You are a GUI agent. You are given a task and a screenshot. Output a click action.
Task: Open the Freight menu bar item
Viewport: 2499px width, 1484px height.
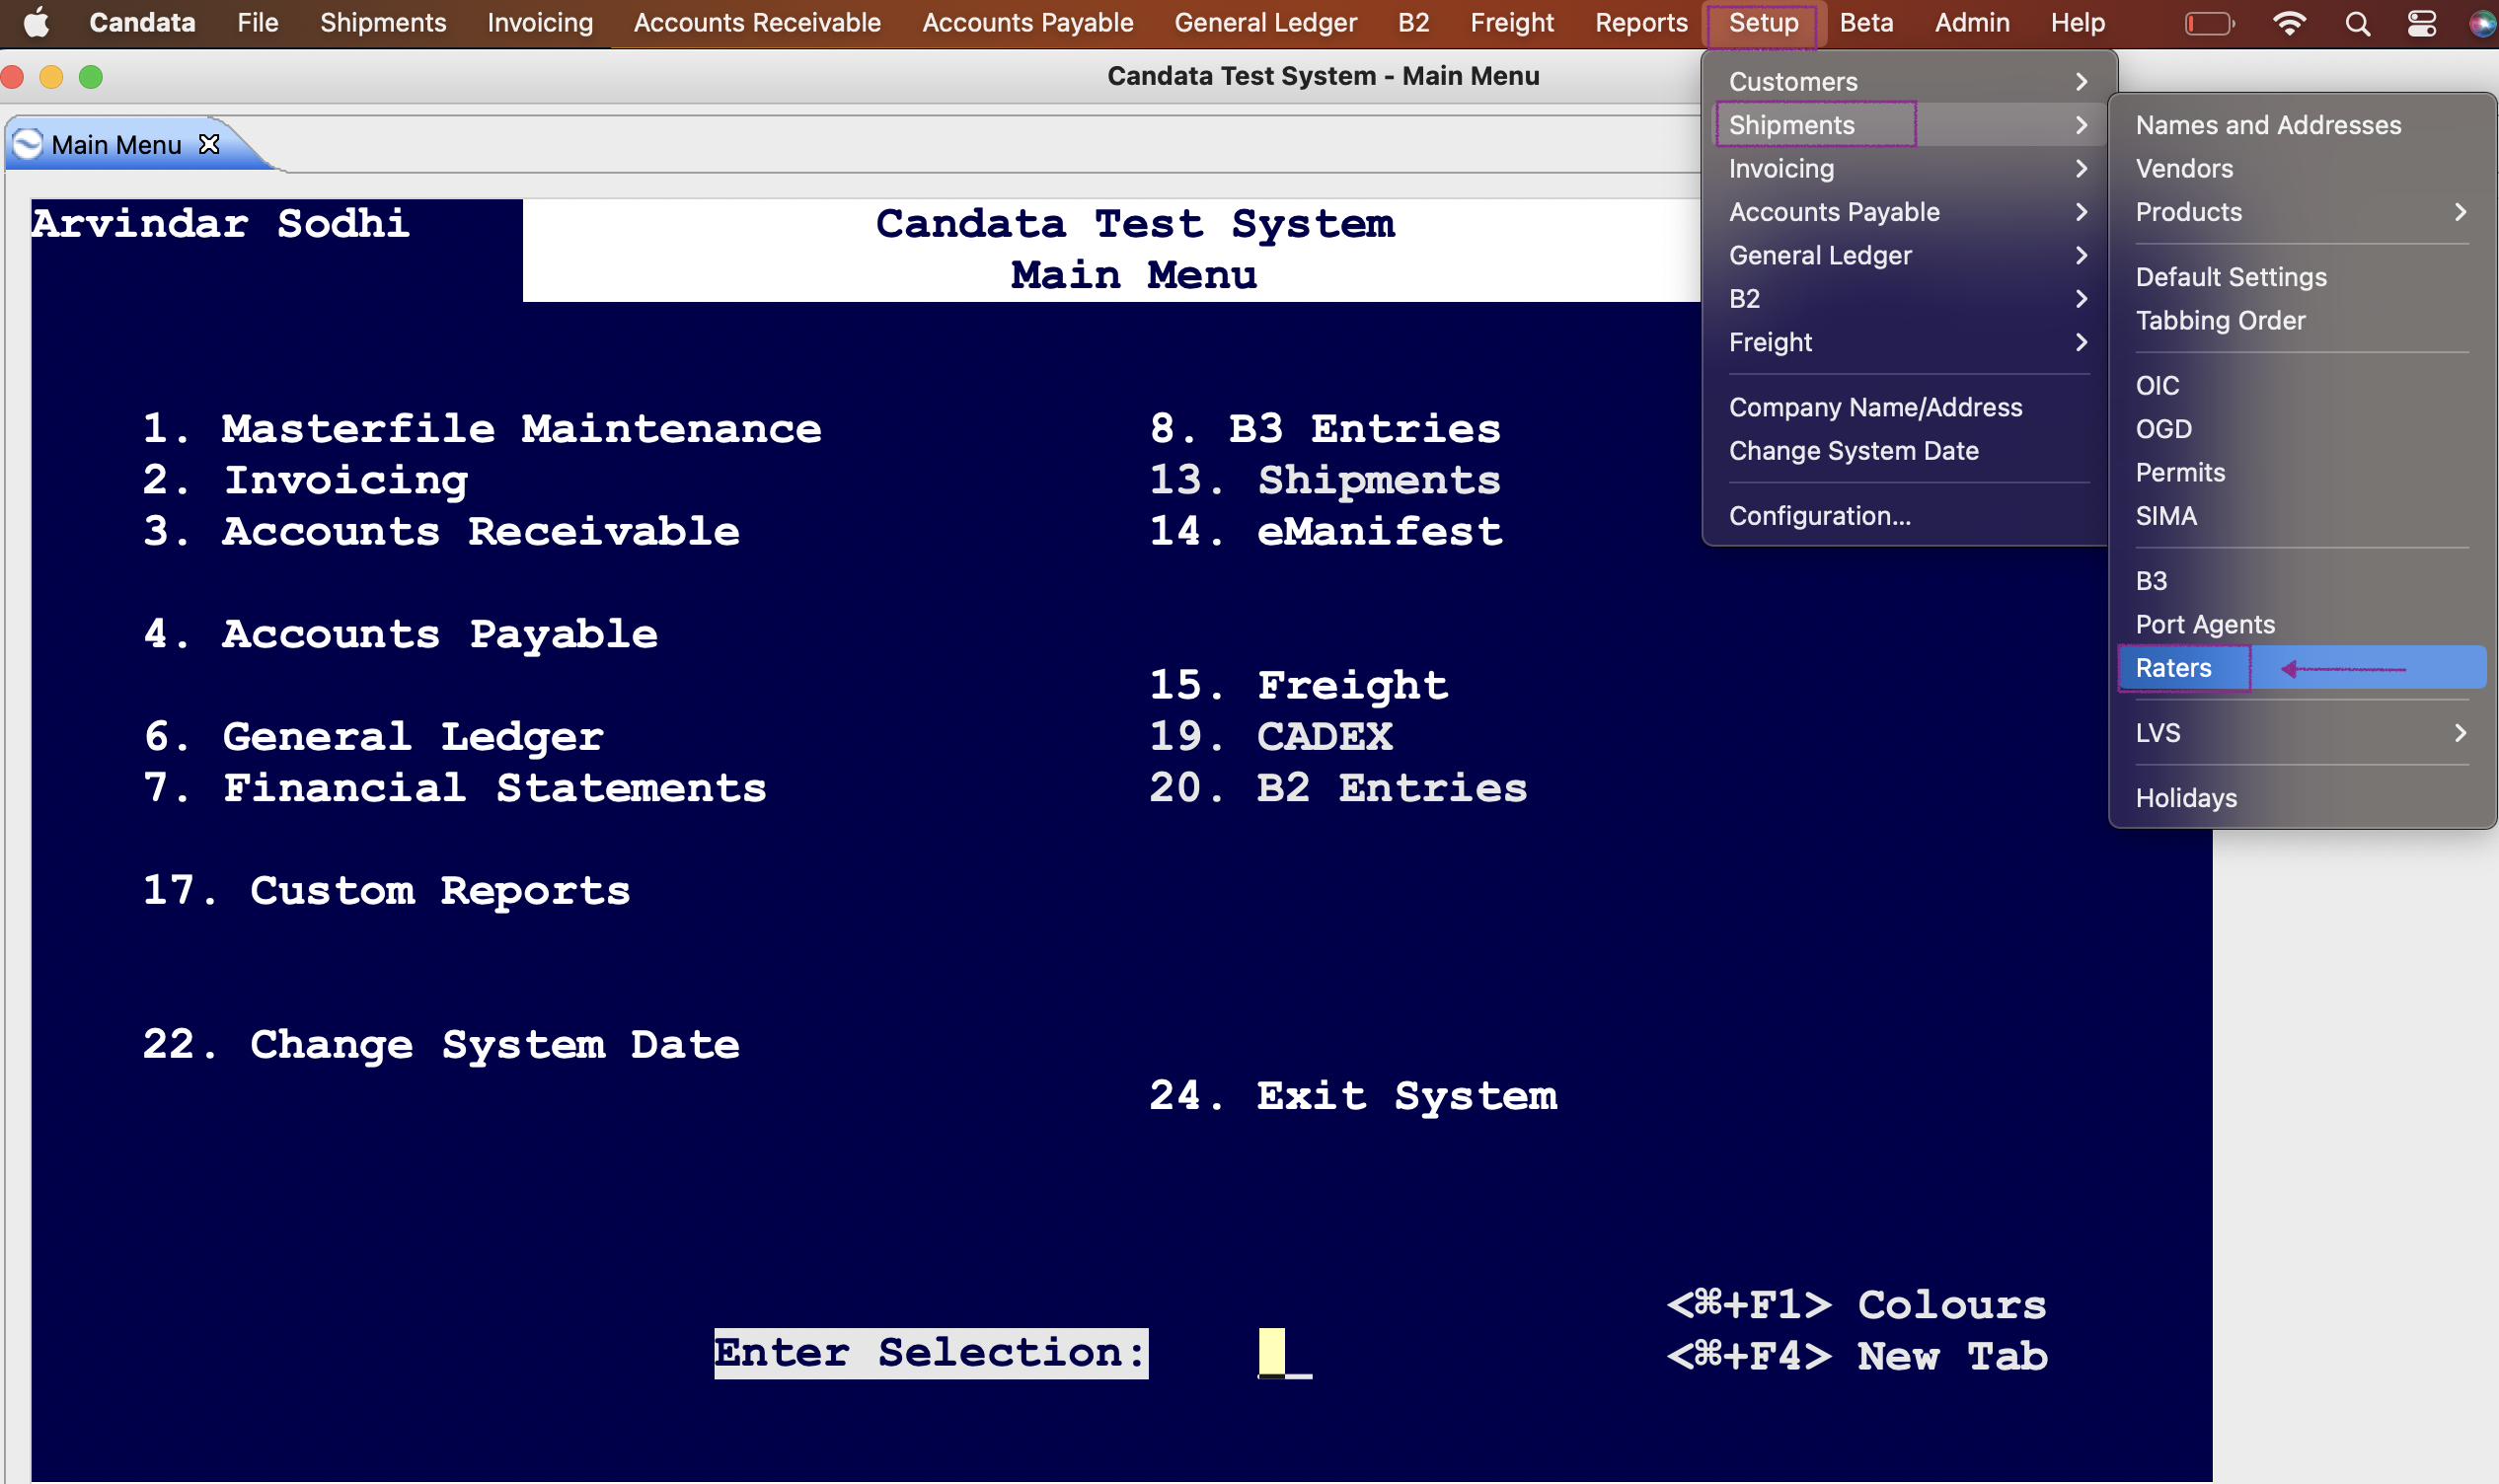pyautogui.click(x=1512, y=23)
